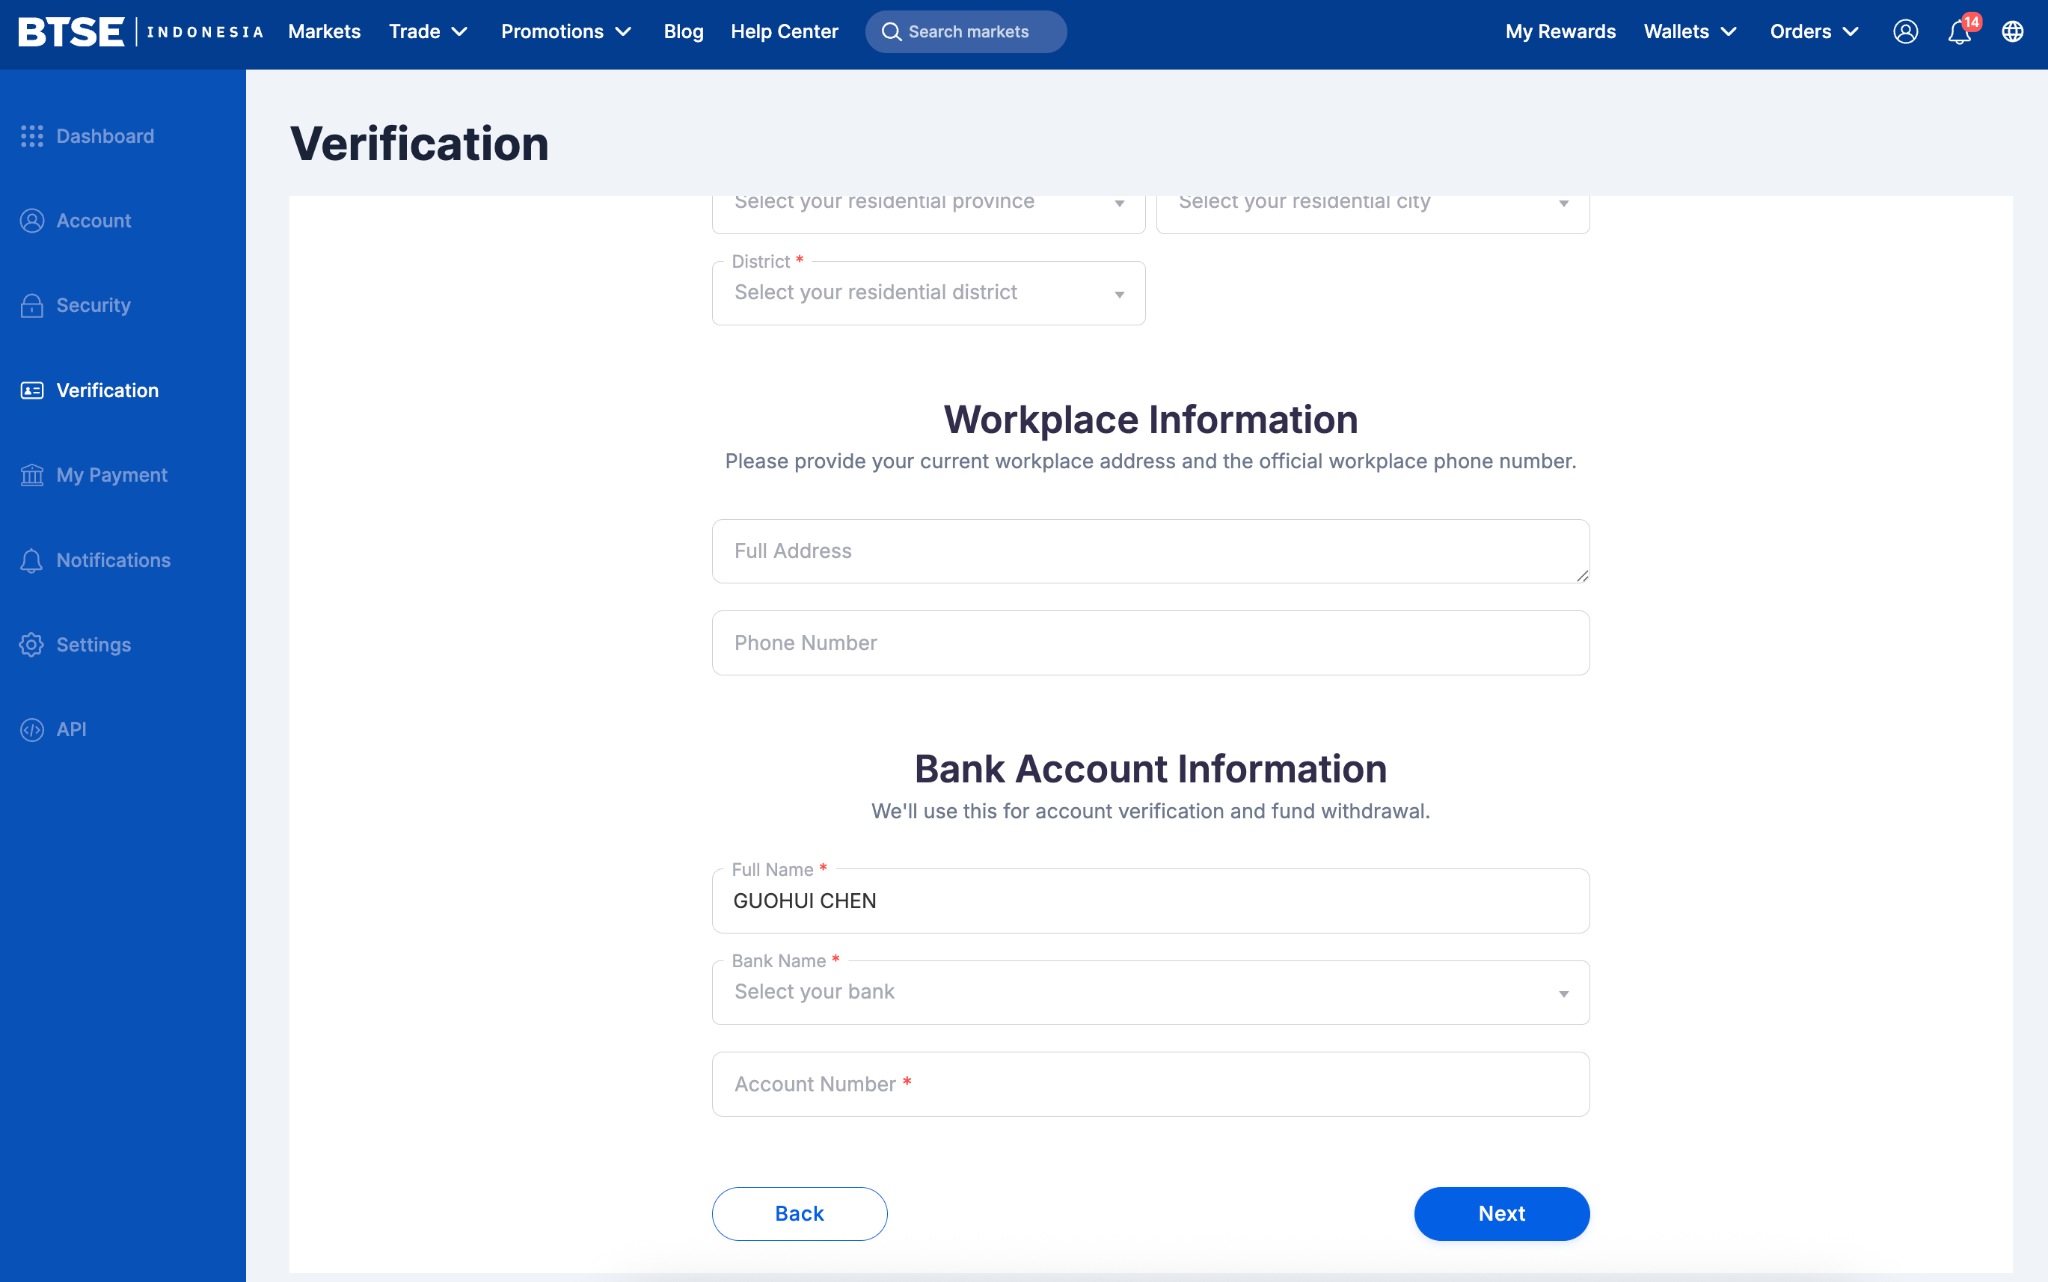Click the Account Number field

tap(1151, 1084)
